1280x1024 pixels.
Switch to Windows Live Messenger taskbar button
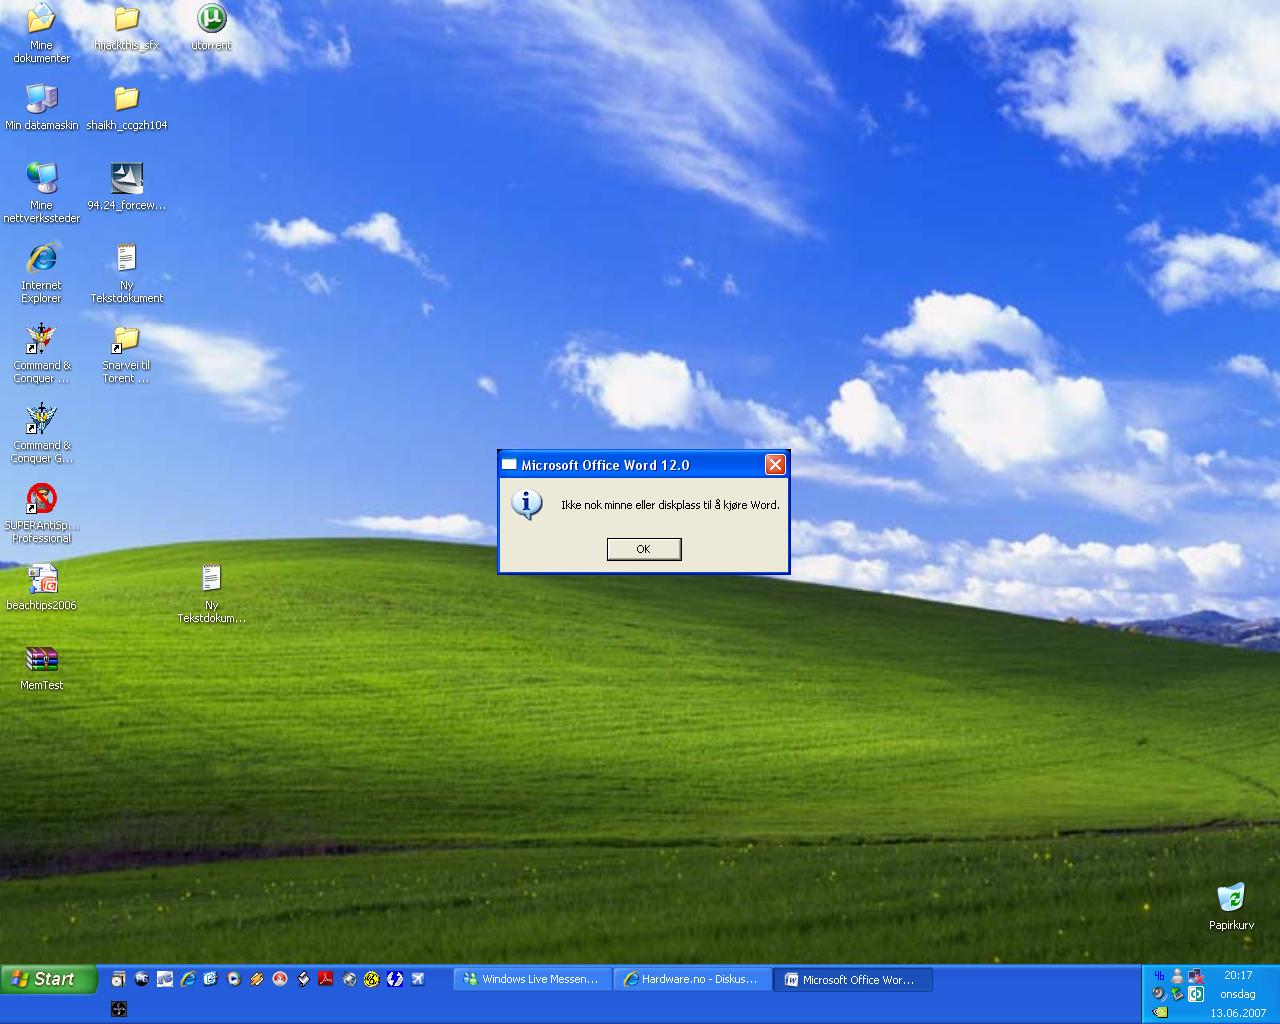pyautogui.click(x=531, y=980)
